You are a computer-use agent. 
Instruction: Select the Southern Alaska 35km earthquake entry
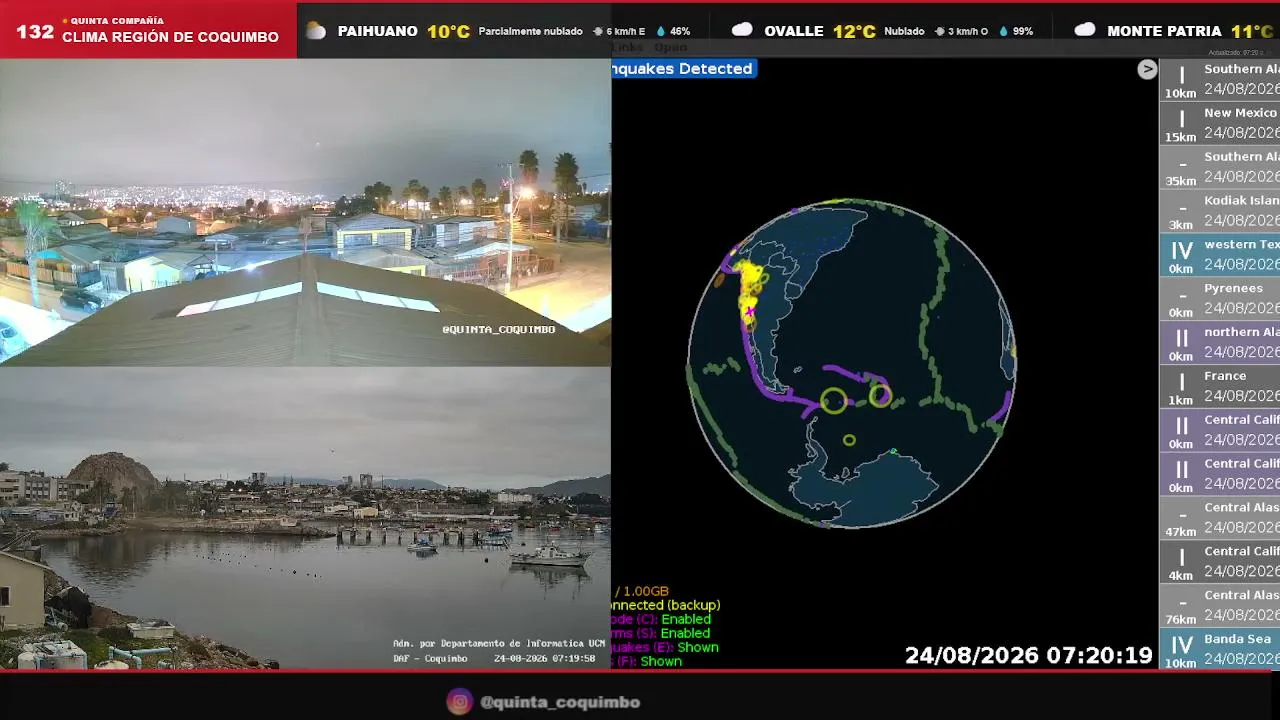[1220, 167]
